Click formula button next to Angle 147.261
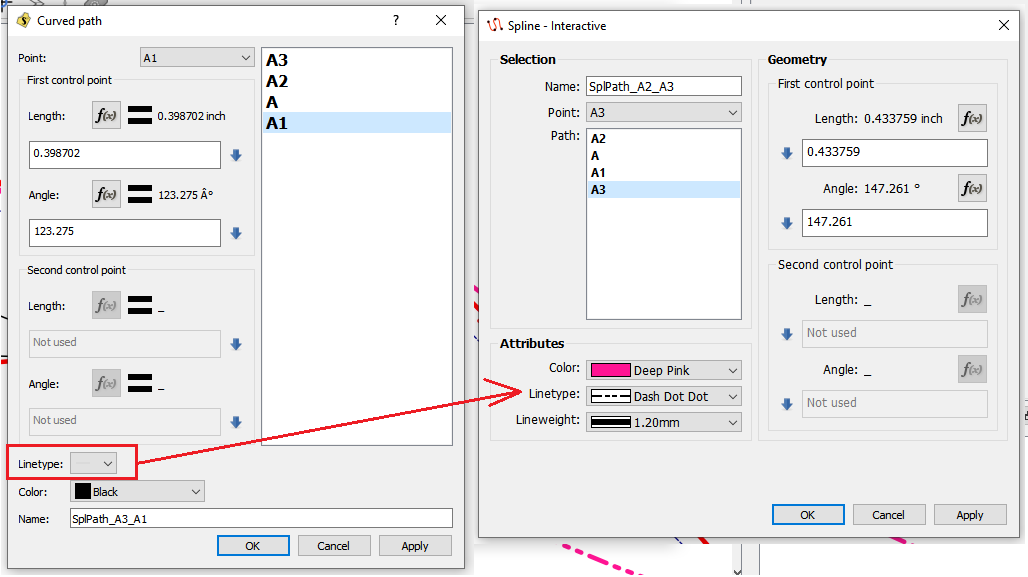The width and height of the screenshot is (1028, 577). 971,188
